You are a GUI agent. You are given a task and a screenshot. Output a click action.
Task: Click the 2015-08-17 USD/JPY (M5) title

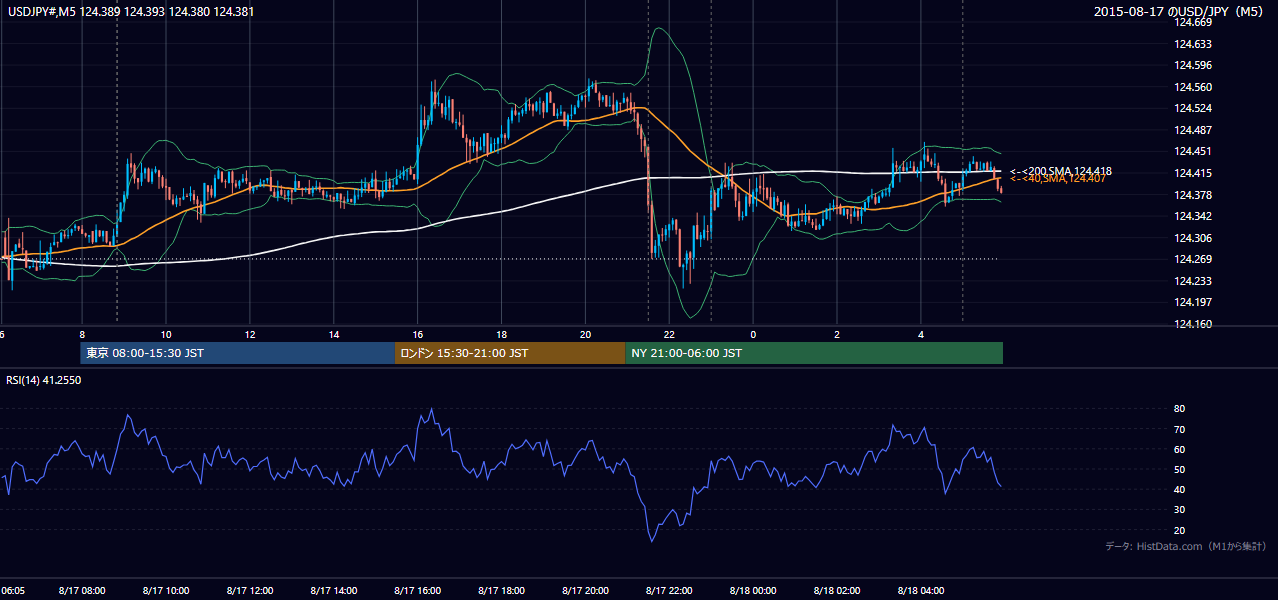[1180, 11]
